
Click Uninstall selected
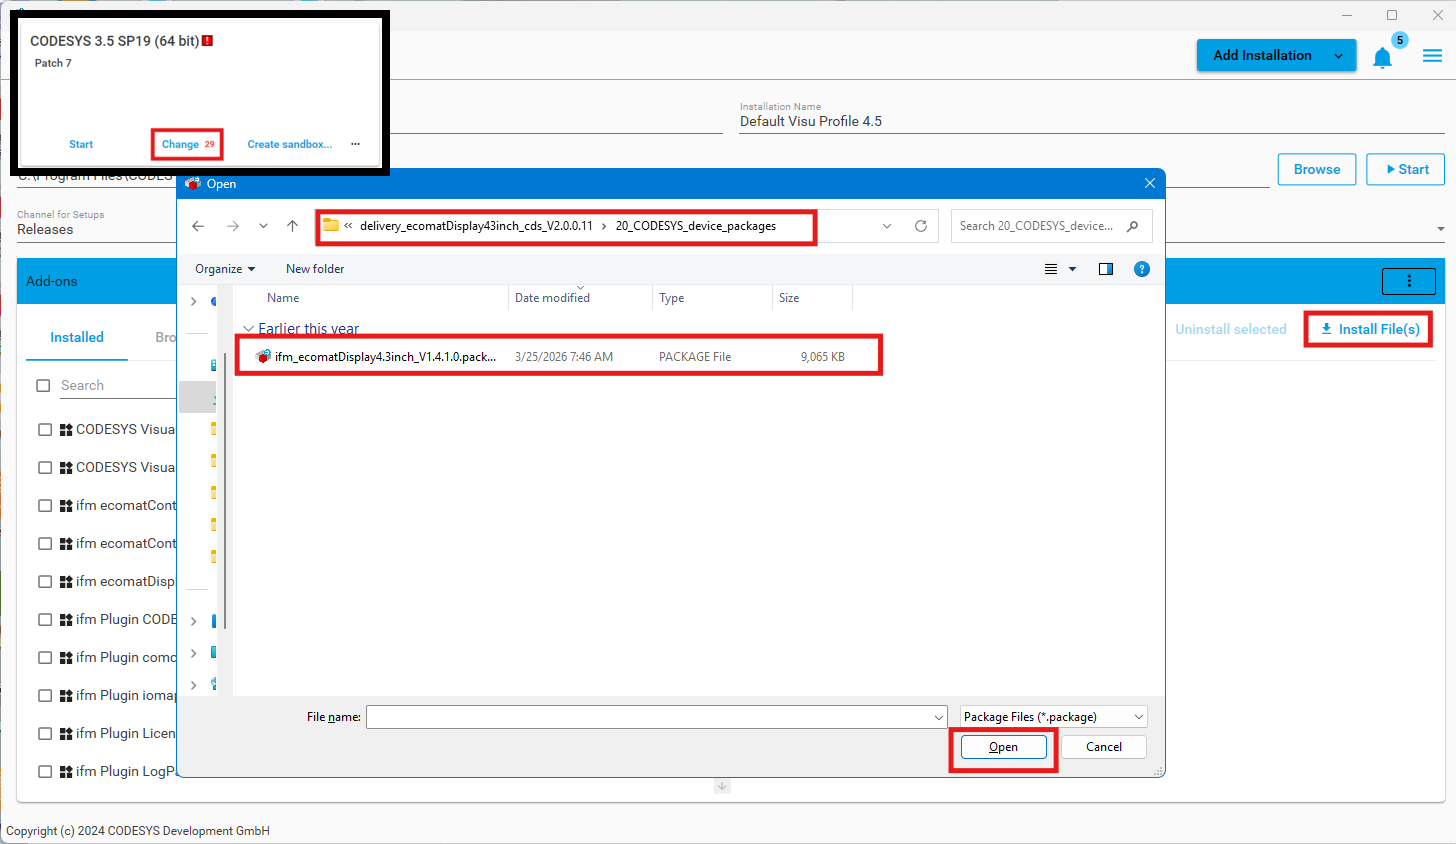(x=1230, y=329)
